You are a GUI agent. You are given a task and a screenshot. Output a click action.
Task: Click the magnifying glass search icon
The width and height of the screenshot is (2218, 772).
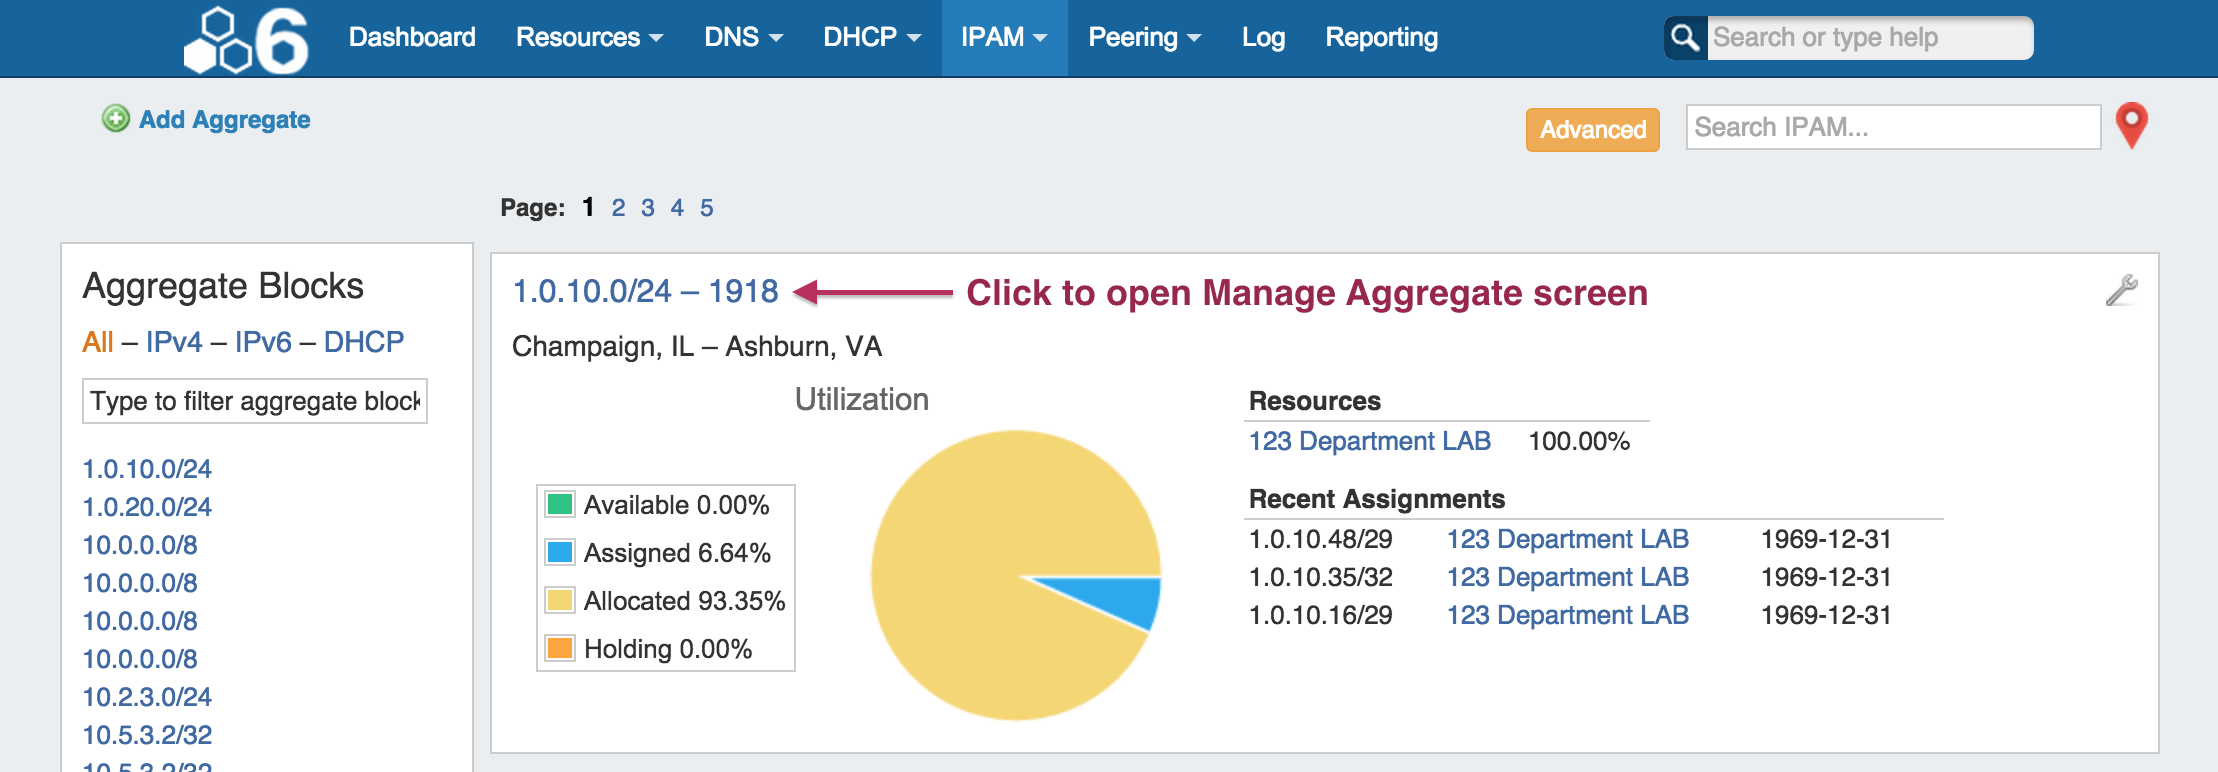point(1685,38)
